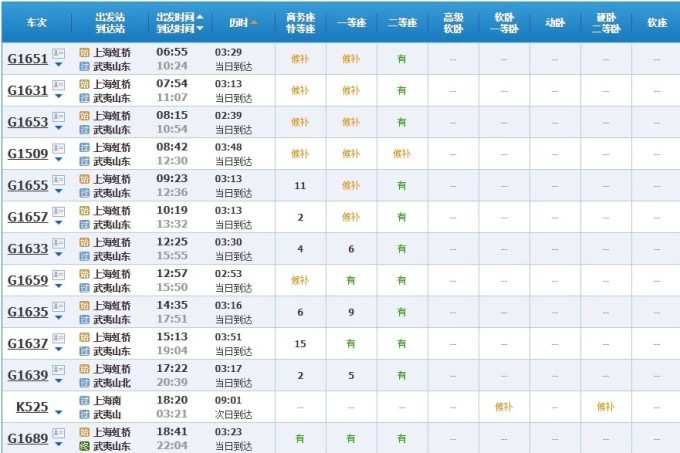Click green terminal badge before 武夷山东 in G1689 row

[85, 446]
